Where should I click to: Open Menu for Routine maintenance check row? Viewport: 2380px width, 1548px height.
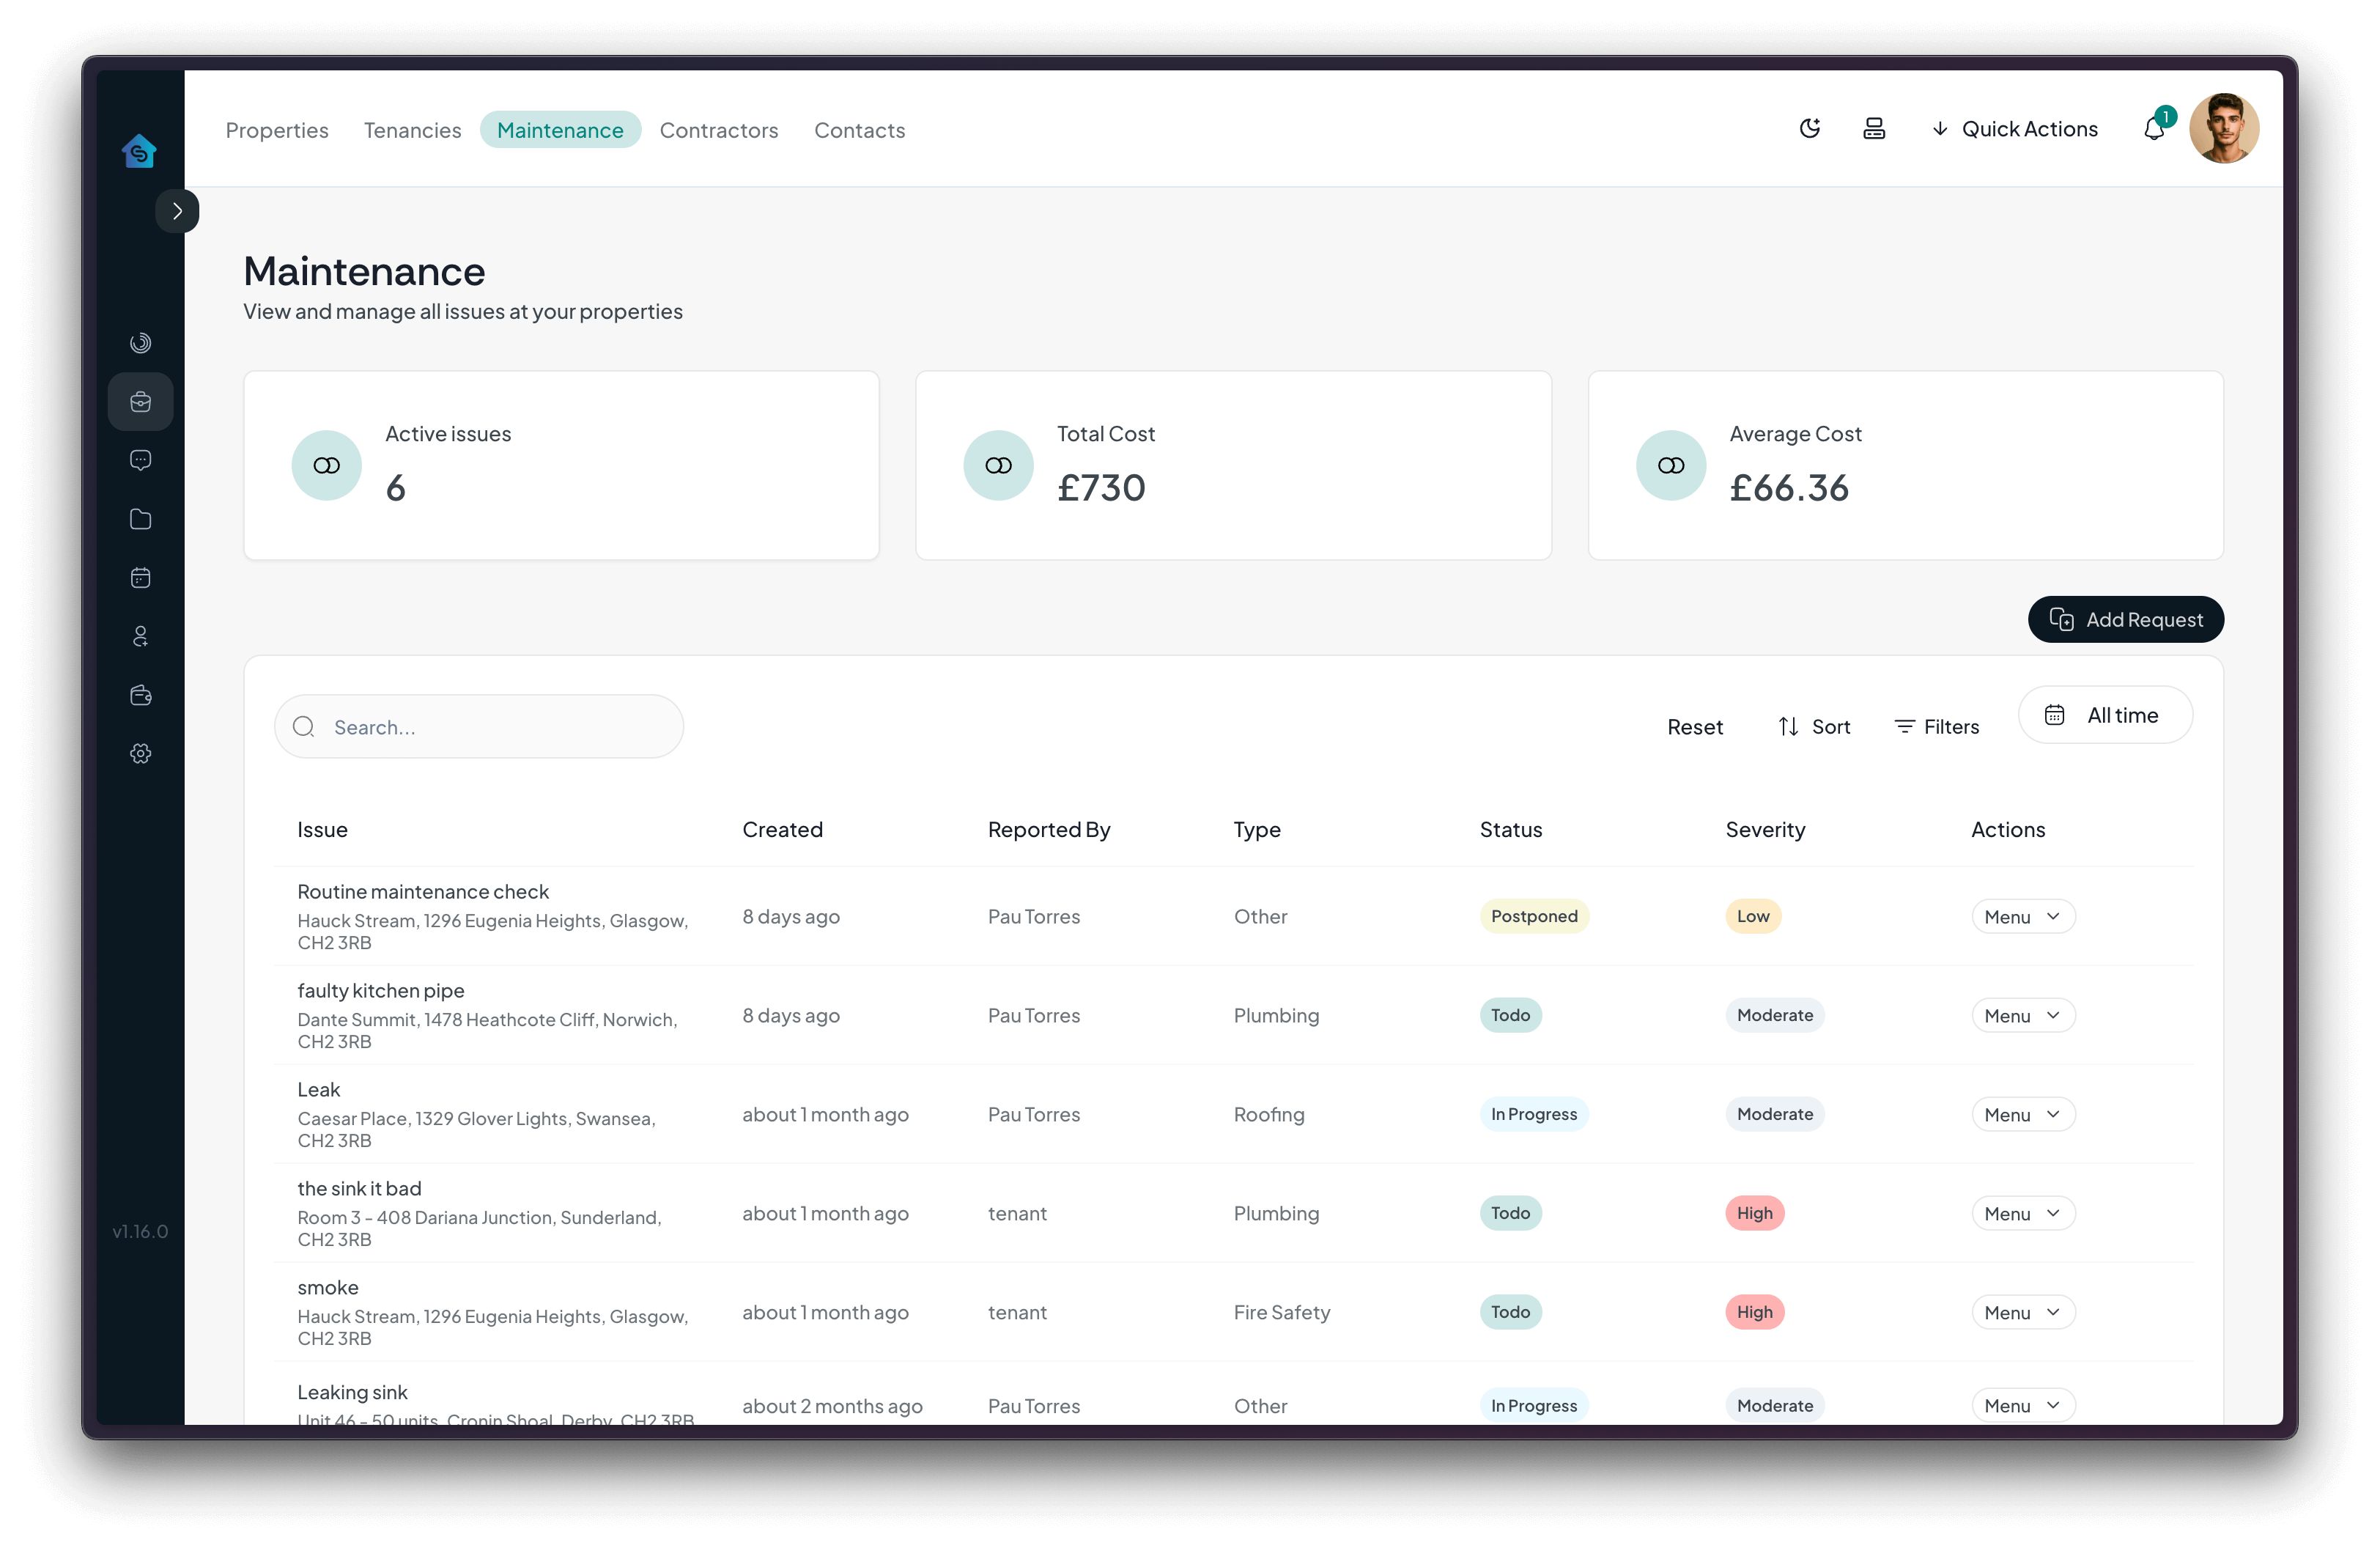click(2023, 917)
